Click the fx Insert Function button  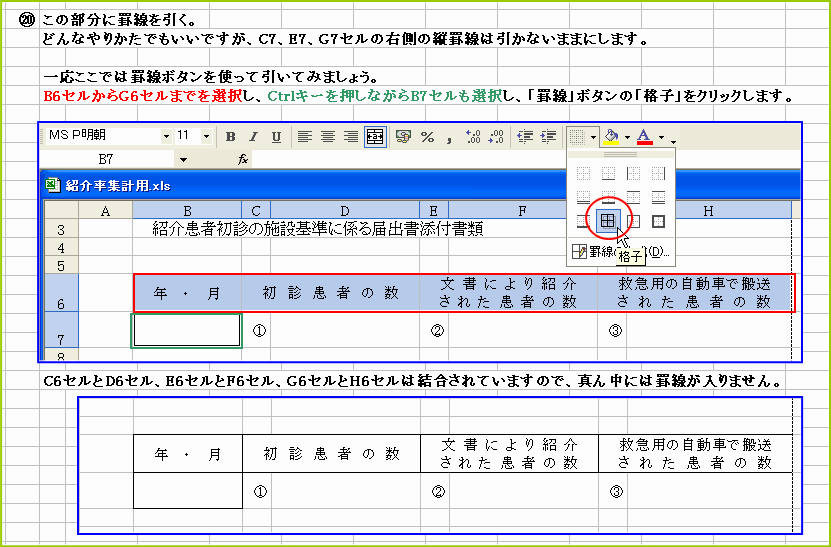tap(243, 159)
